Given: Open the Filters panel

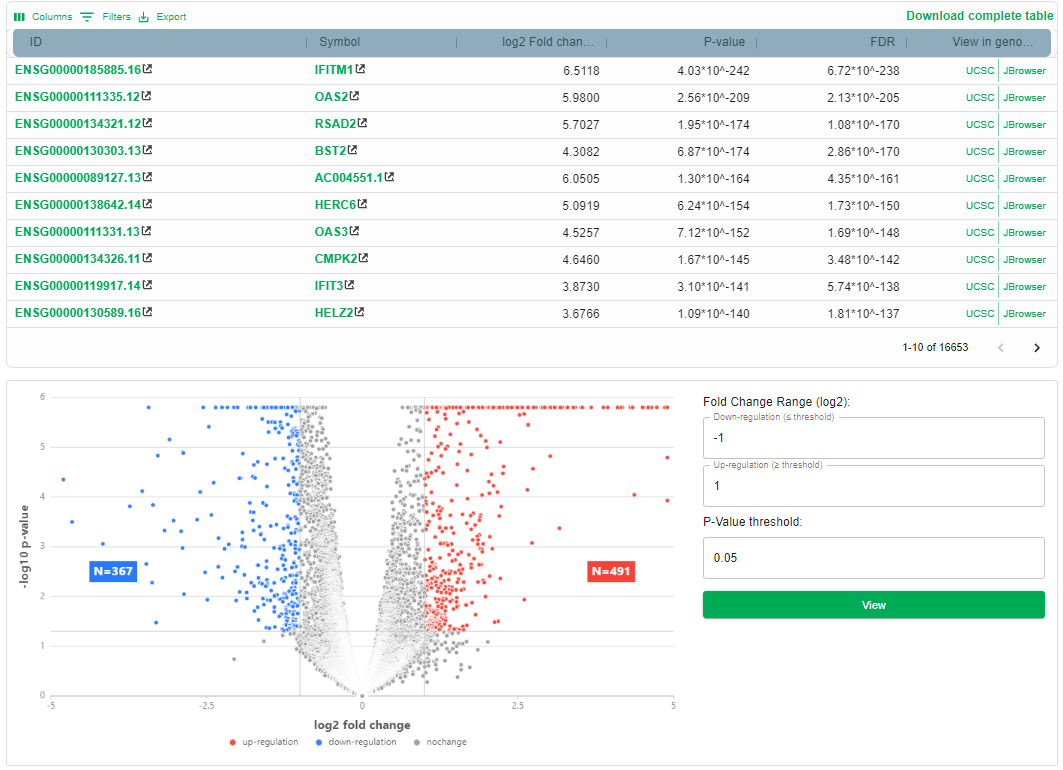Looking at the screenshot, I should (105, 17).
